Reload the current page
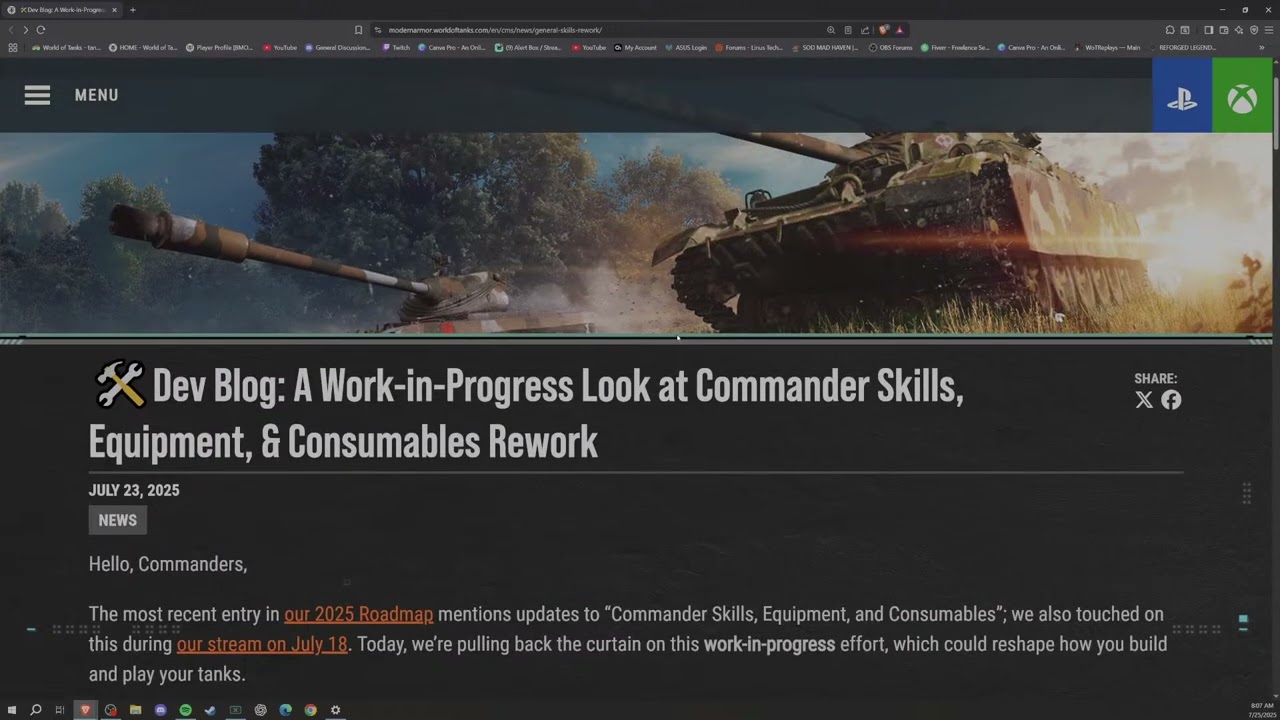 click(x=40, y=30)
